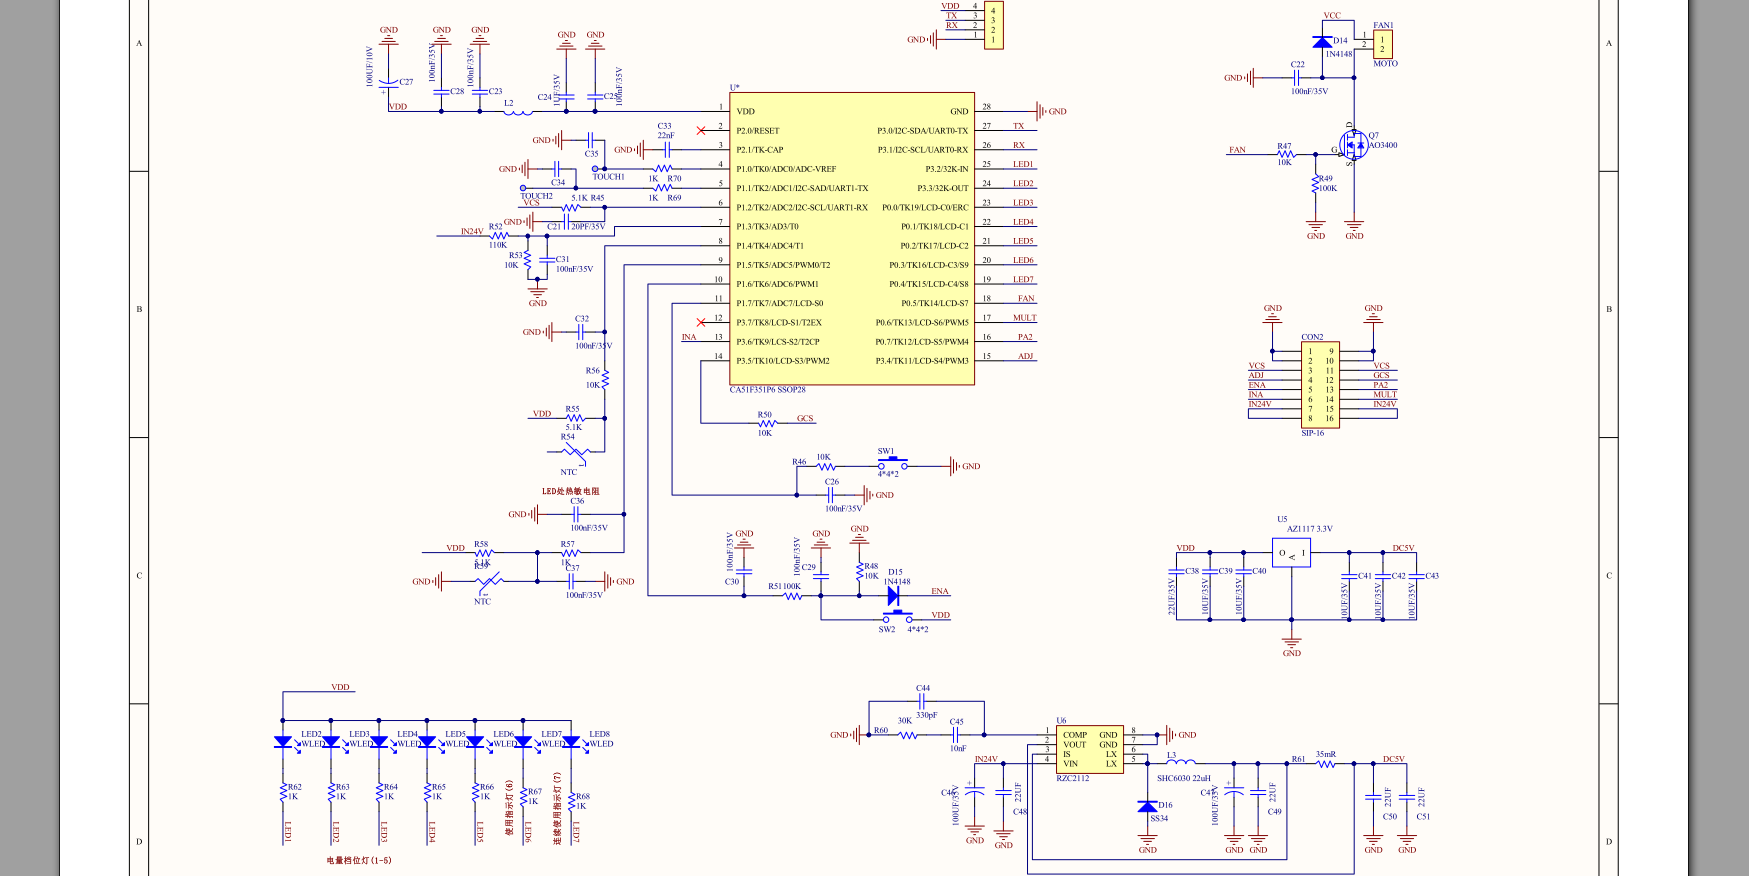Click the U6 RZC2112 converter chip
This screenshot has height=876, width=1749.
point(1091,750)
